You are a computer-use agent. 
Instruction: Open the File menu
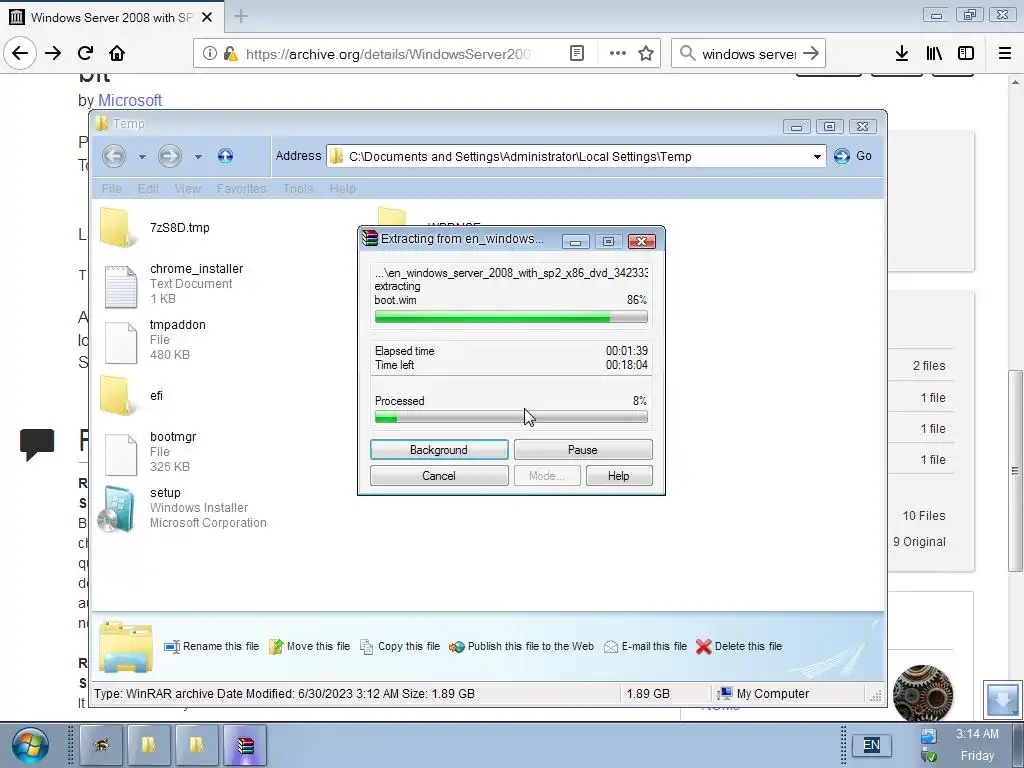pyautogui.click(x=111, y=189)
